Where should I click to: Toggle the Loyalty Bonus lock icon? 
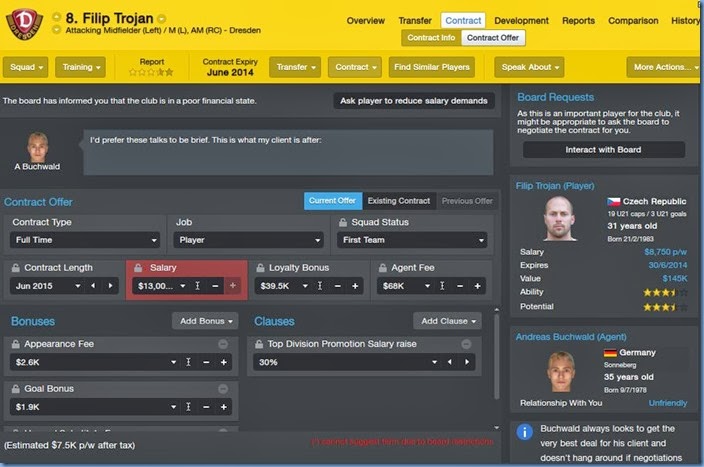coord(260,268)
